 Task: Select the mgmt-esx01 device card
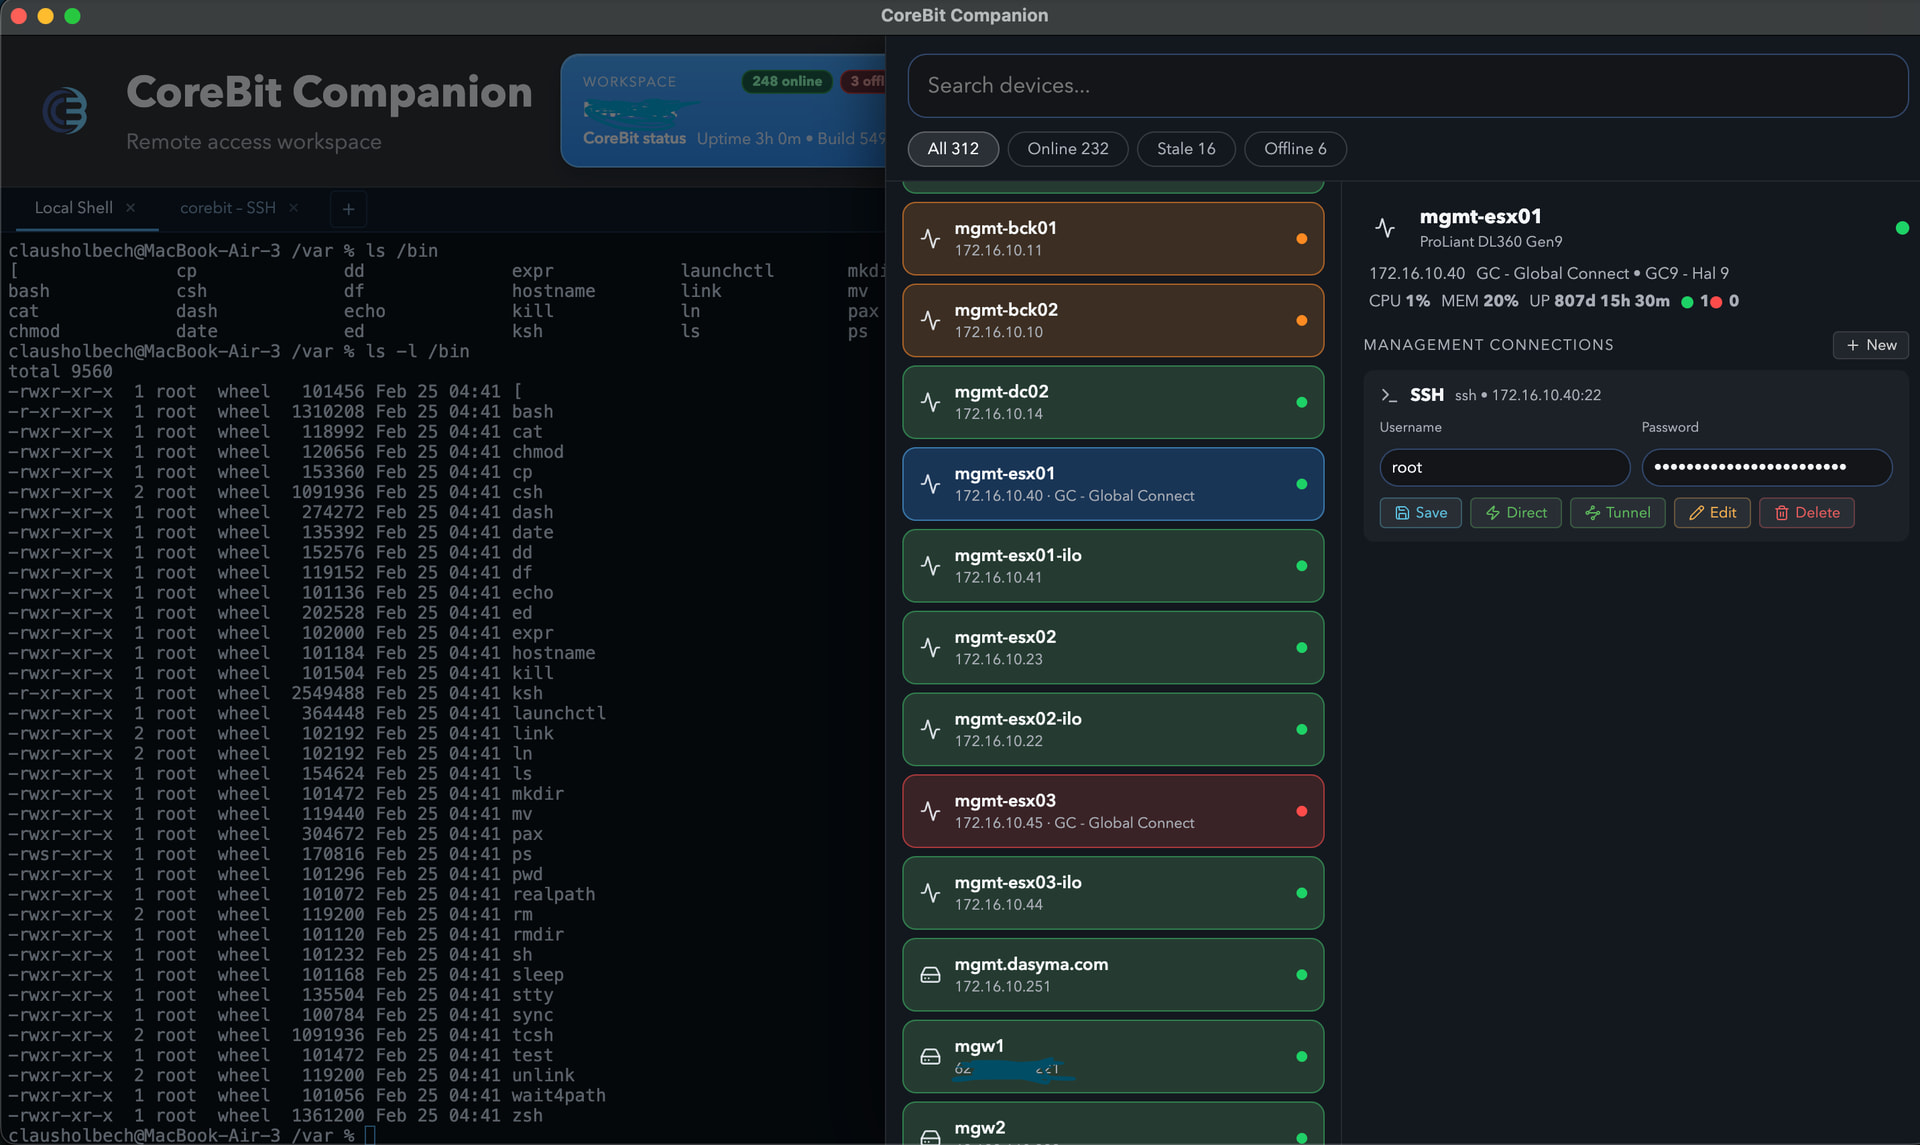(x=1113, y=485)
